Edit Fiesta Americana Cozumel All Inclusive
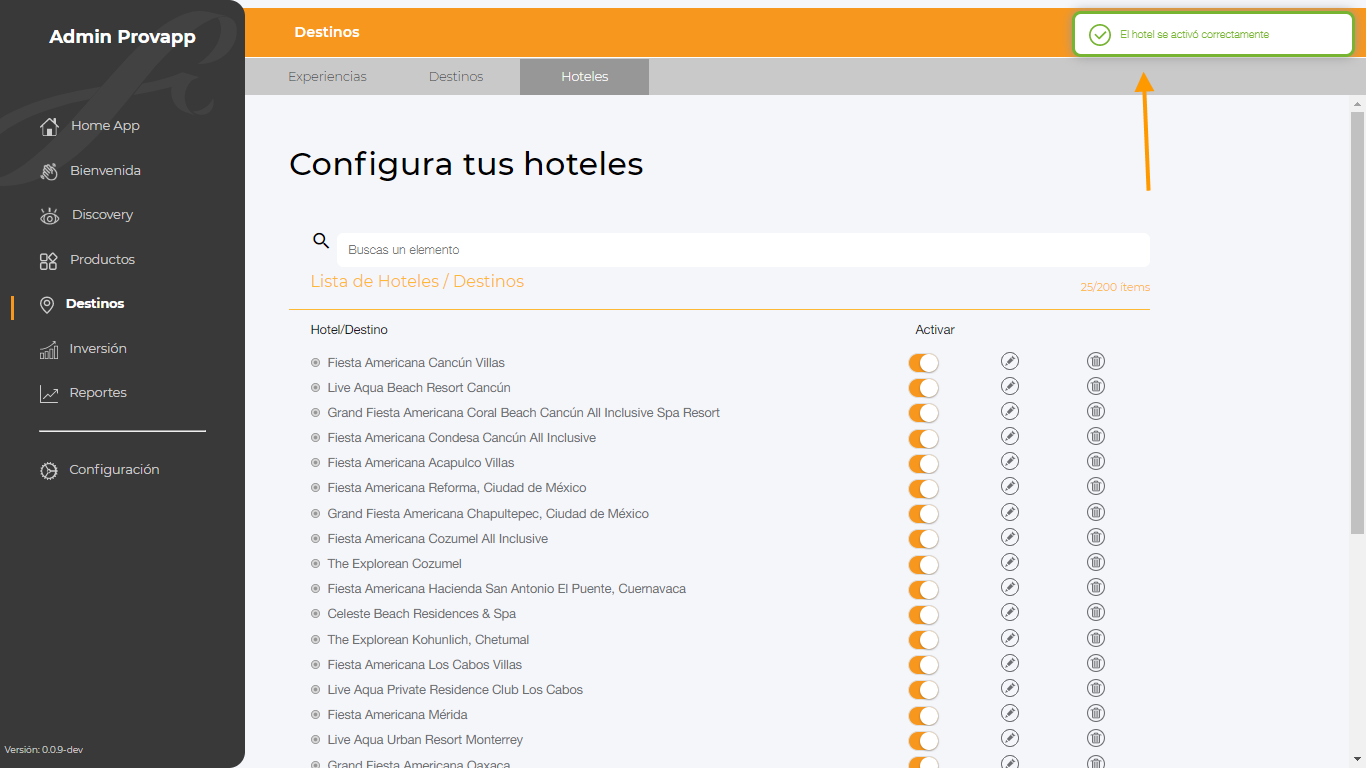 click(x=1010, y=537)
